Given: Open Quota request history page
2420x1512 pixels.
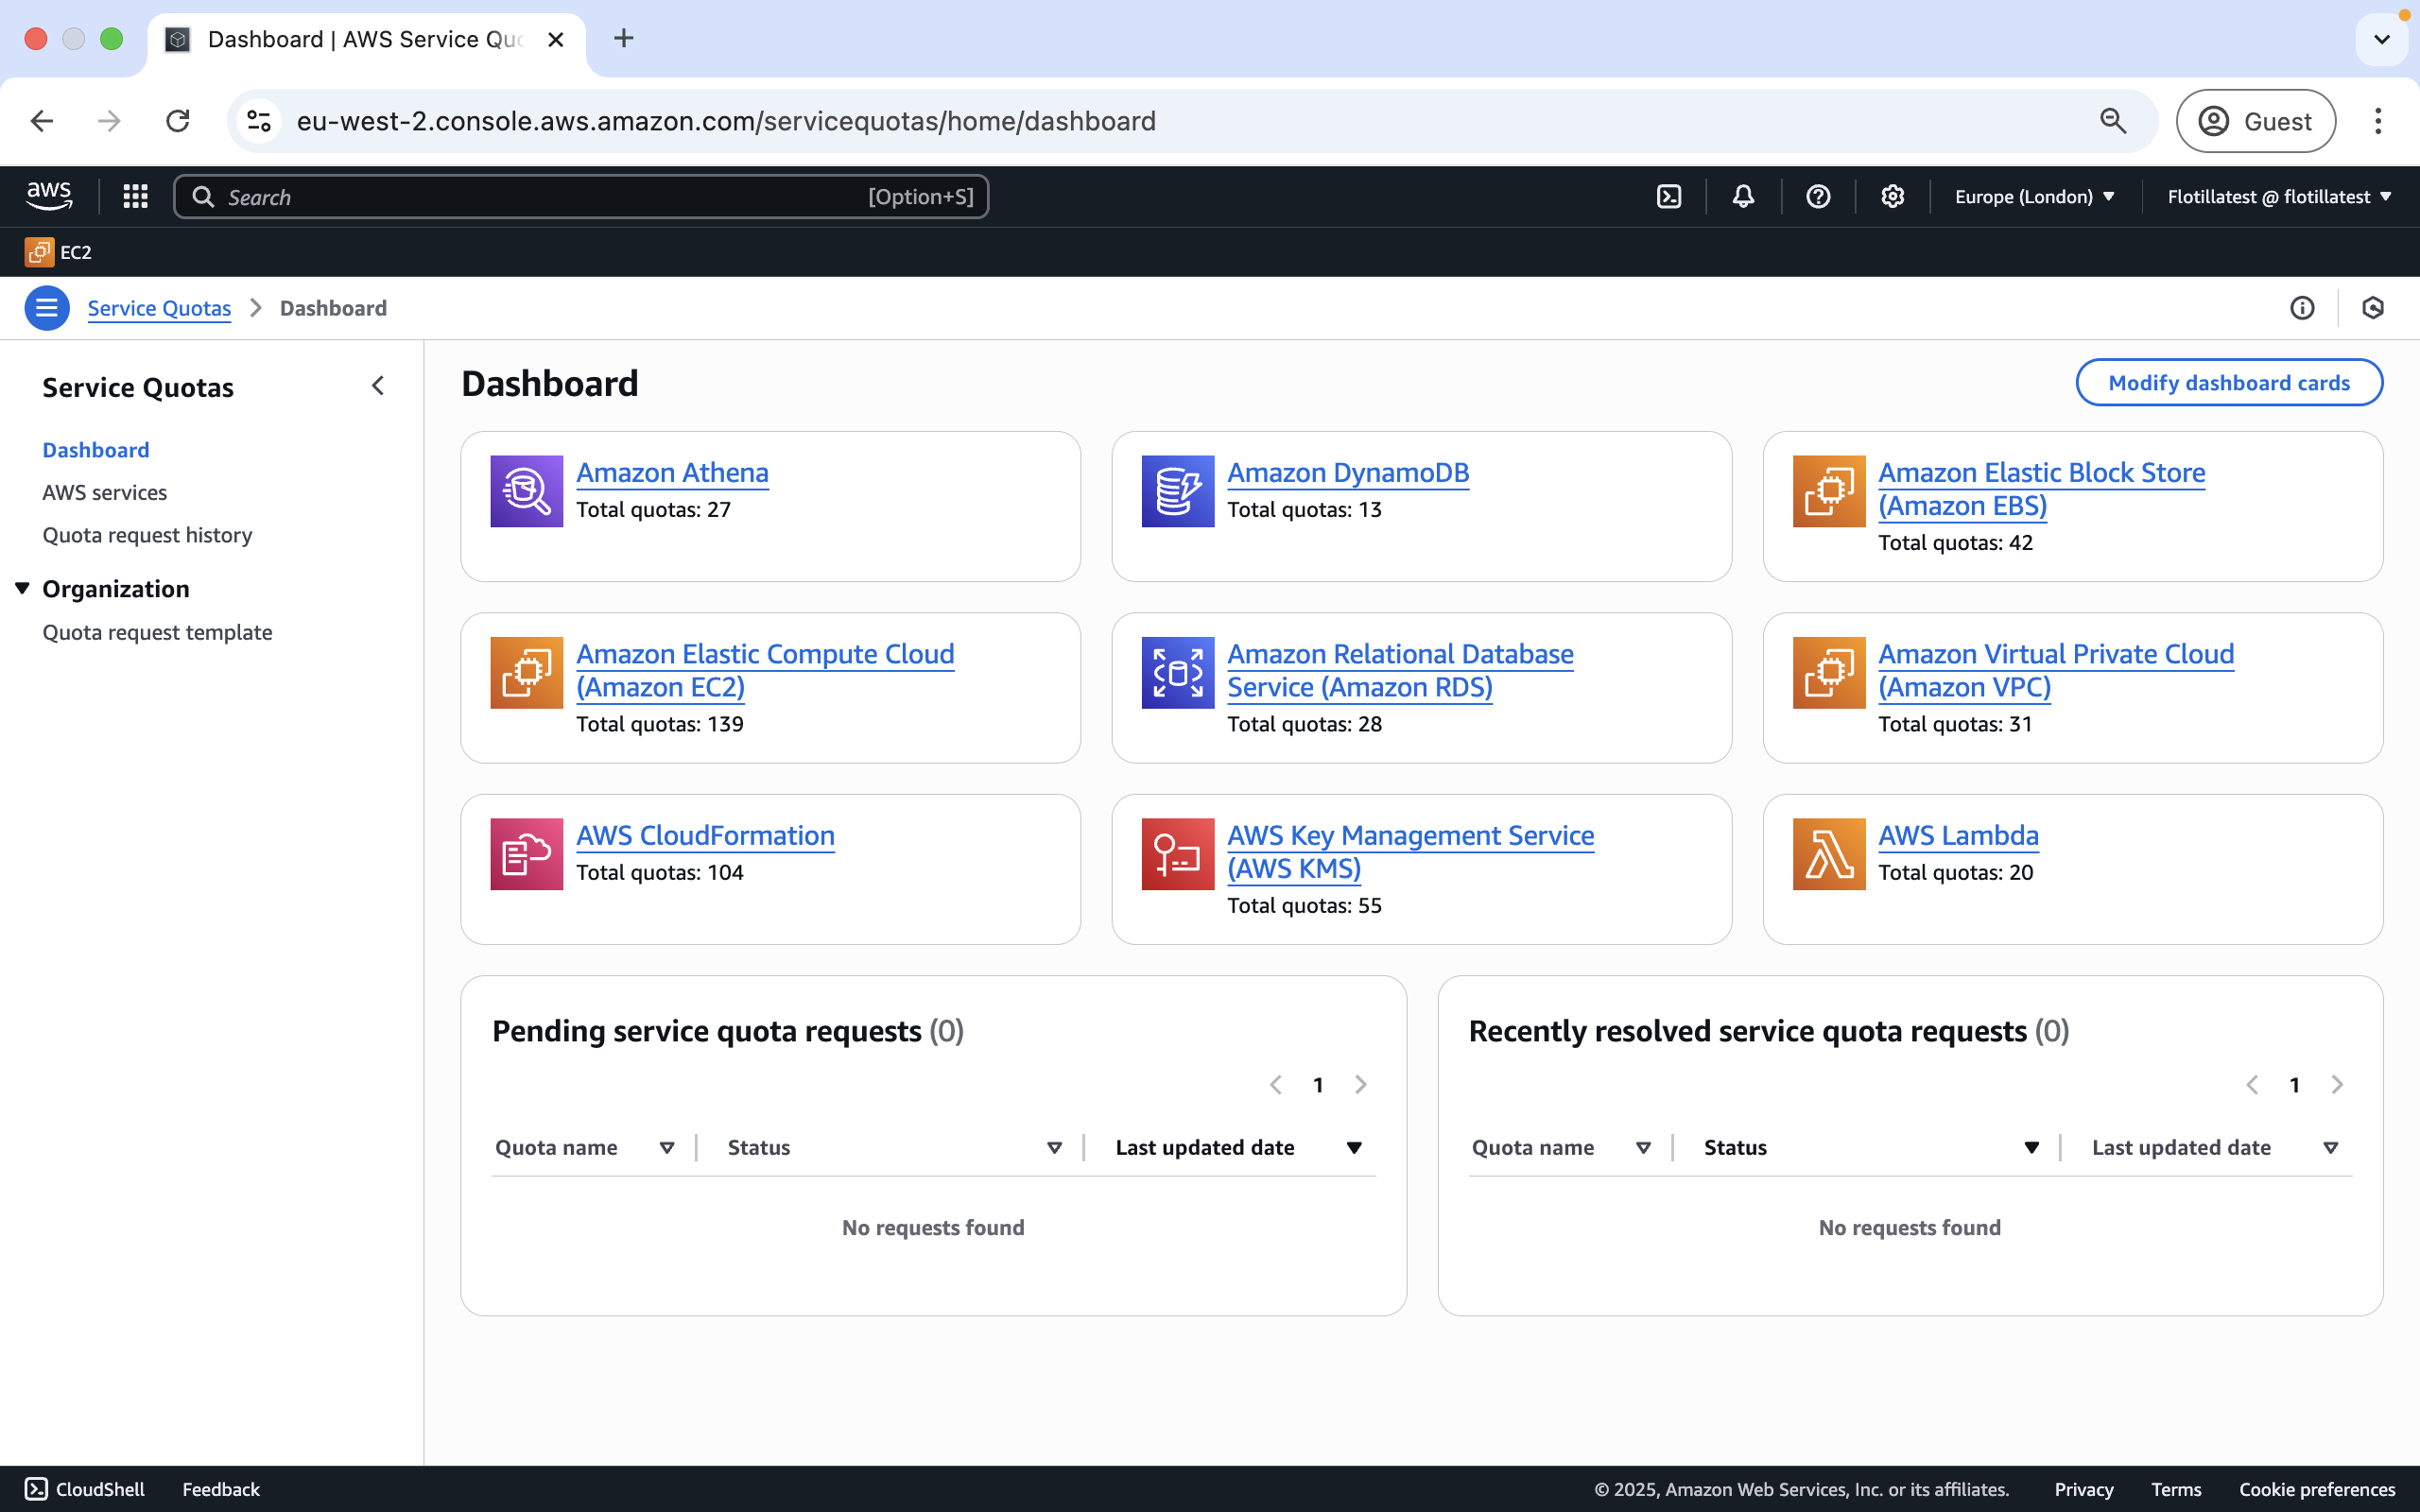Looking at the screenshot, I should (x=147, y=535).
